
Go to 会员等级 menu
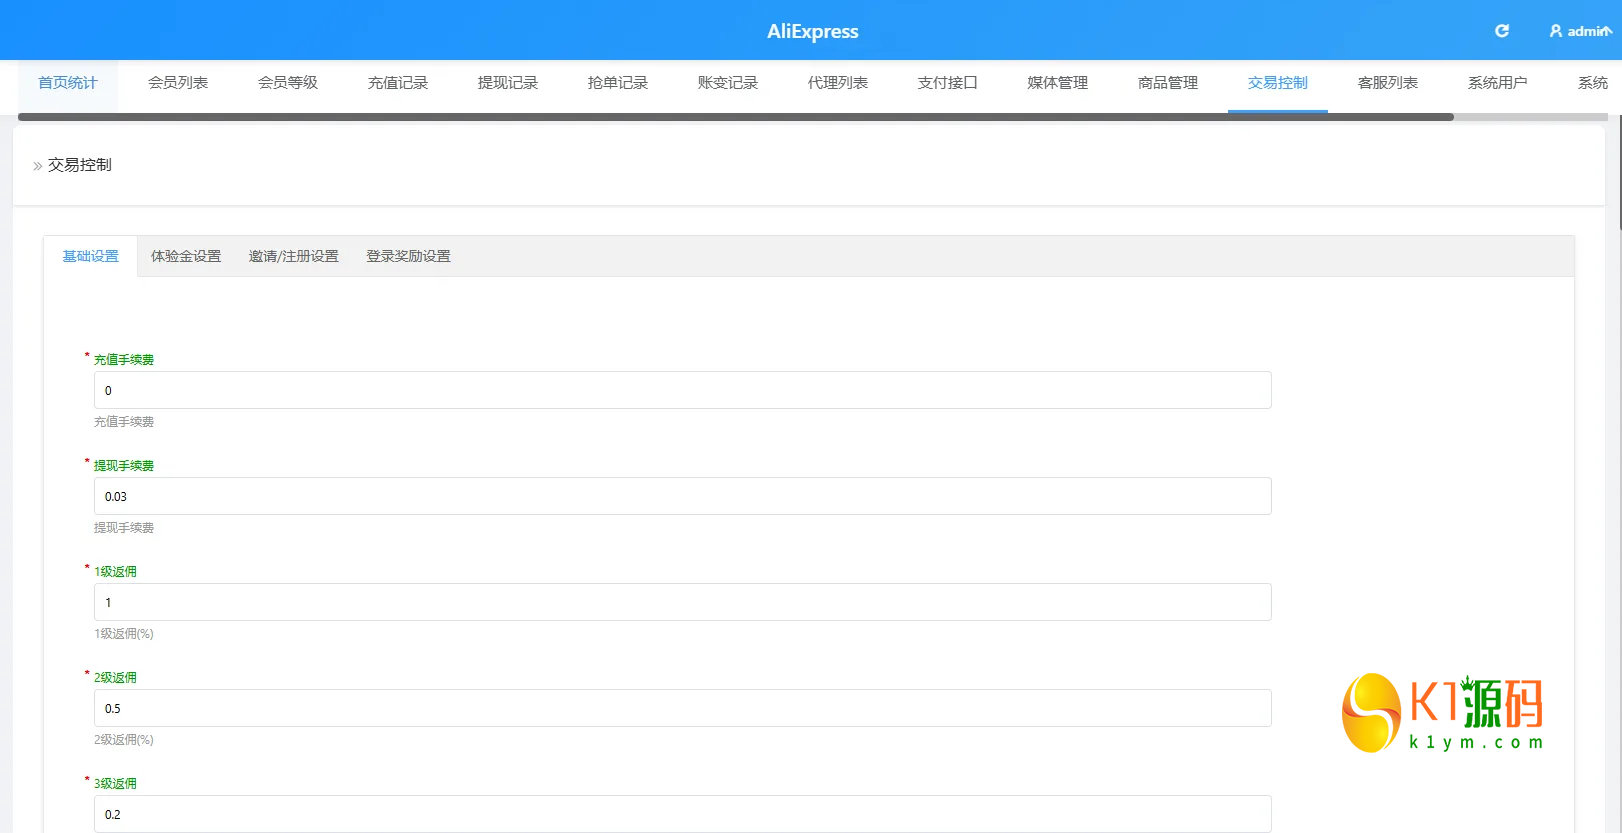(x=288, y=83)
